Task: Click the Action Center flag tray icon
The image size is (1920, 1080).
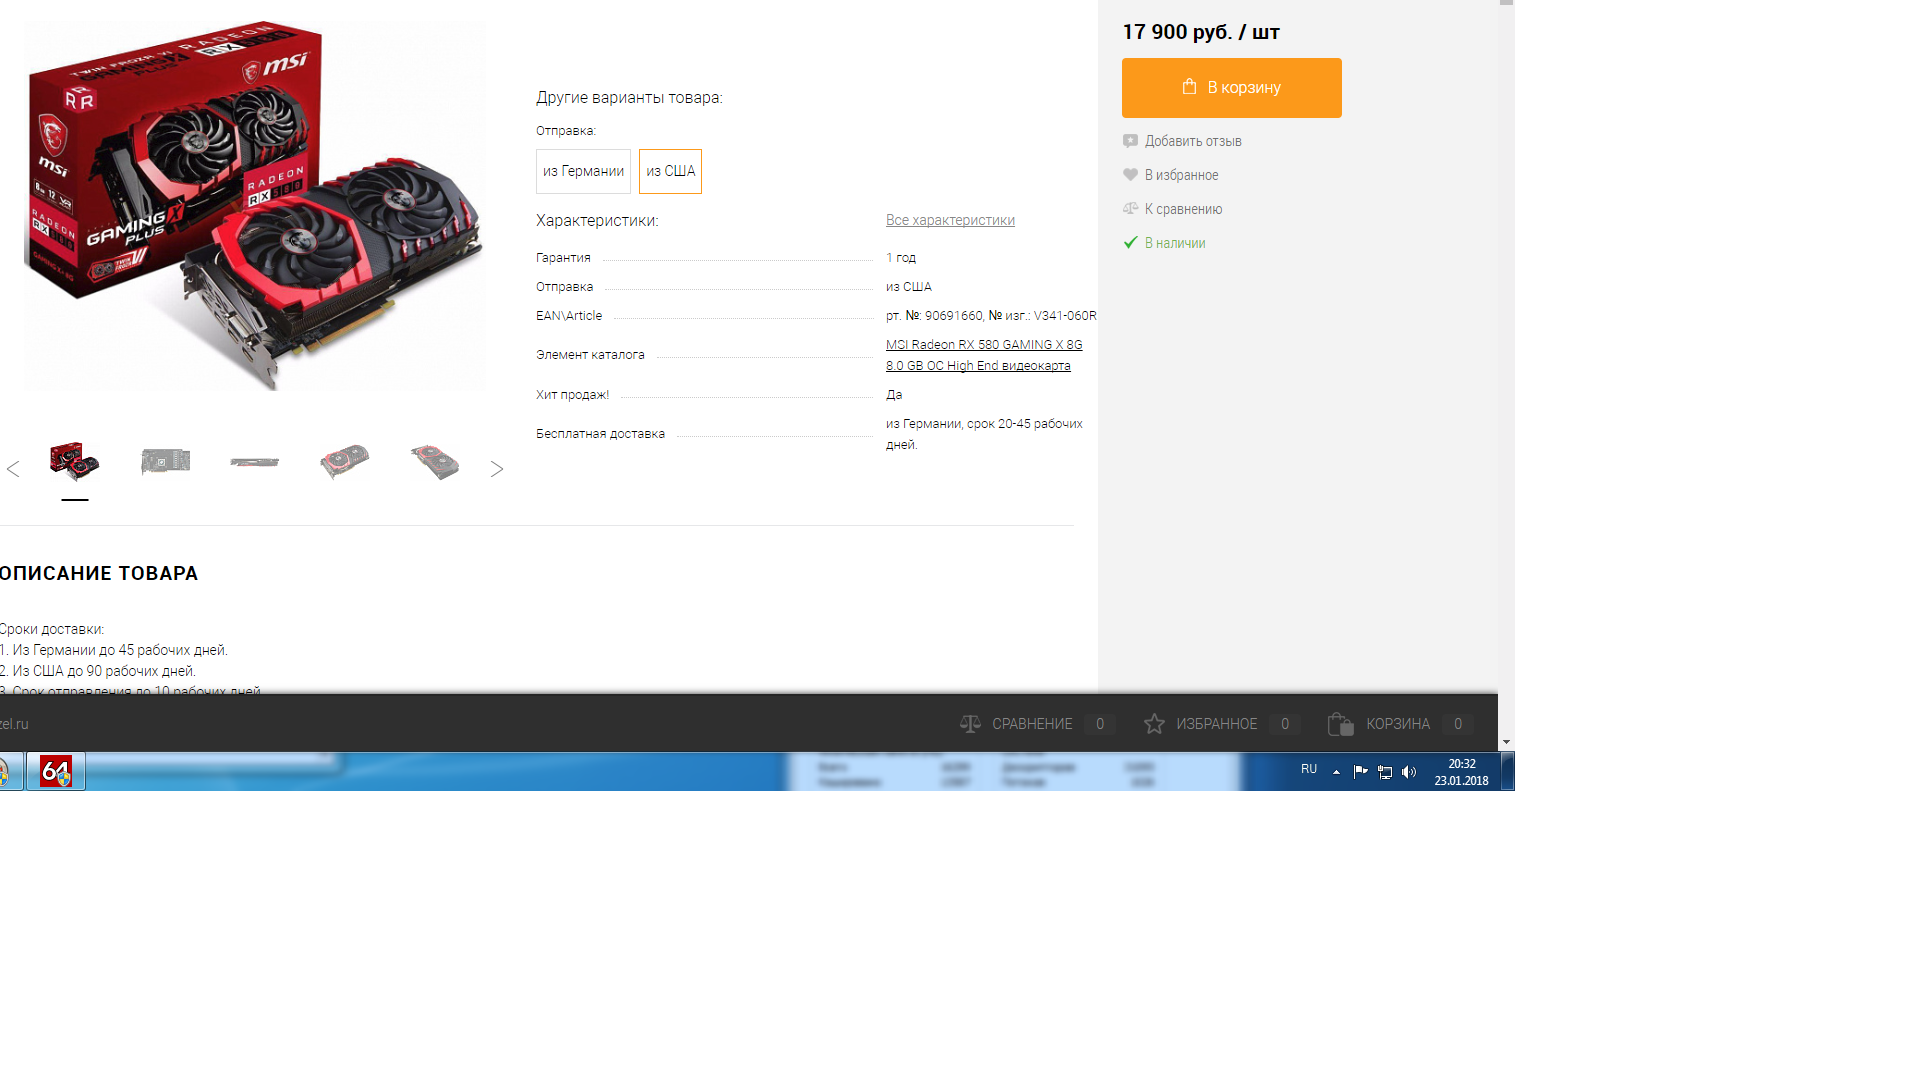Action: pyautogui.click(x=1360, y=771)
